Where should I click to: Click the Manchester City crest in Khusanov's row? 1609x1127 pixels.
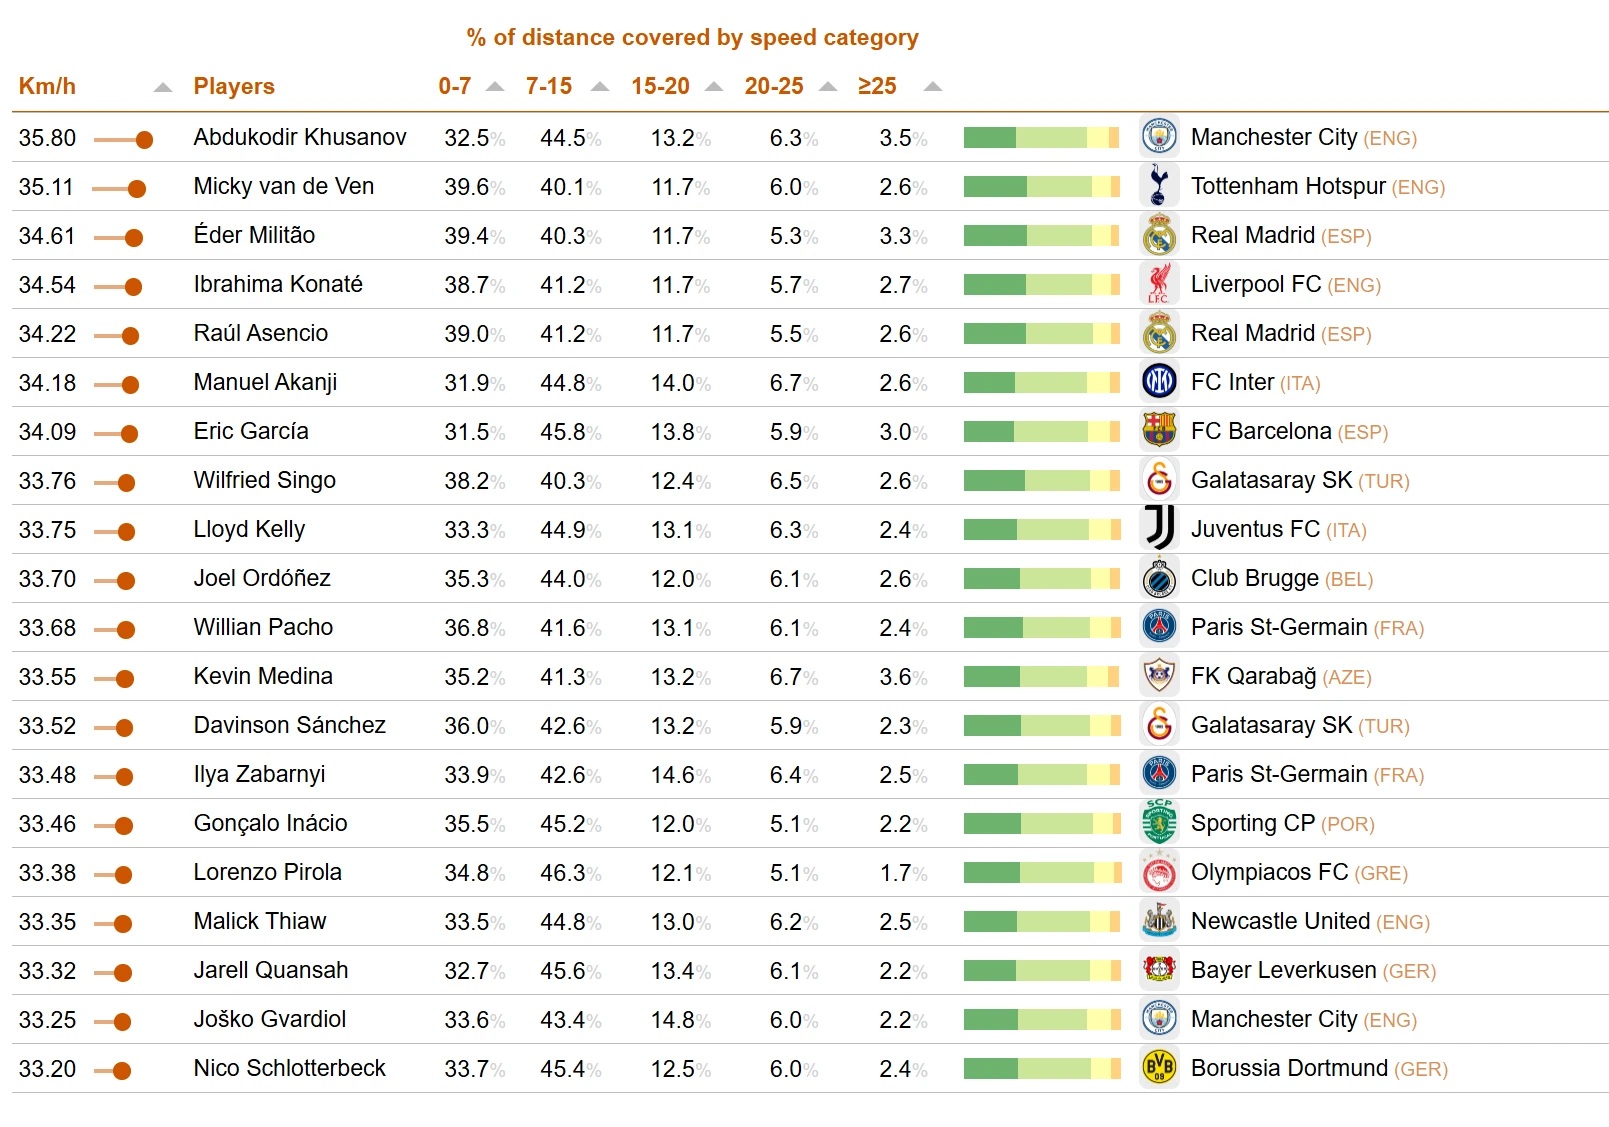[1159, 137]
